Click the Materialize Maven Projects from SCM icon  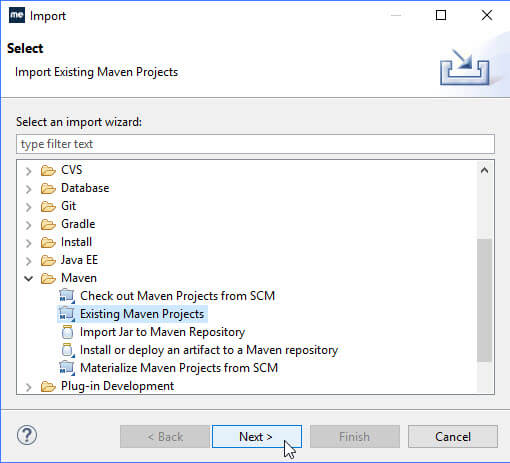[67, 368]
